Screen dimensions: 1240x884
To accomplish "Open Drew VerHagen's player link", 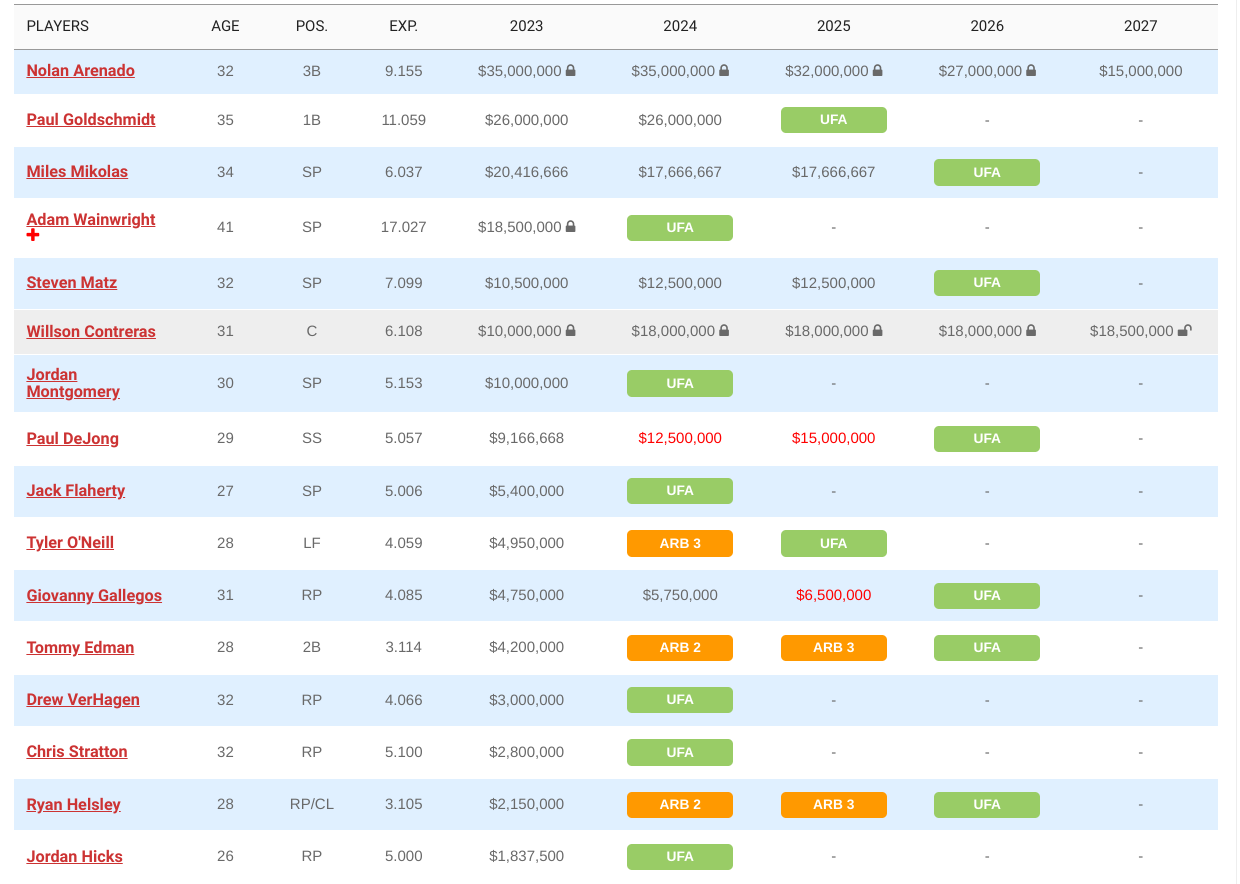I will pos(83,700).
